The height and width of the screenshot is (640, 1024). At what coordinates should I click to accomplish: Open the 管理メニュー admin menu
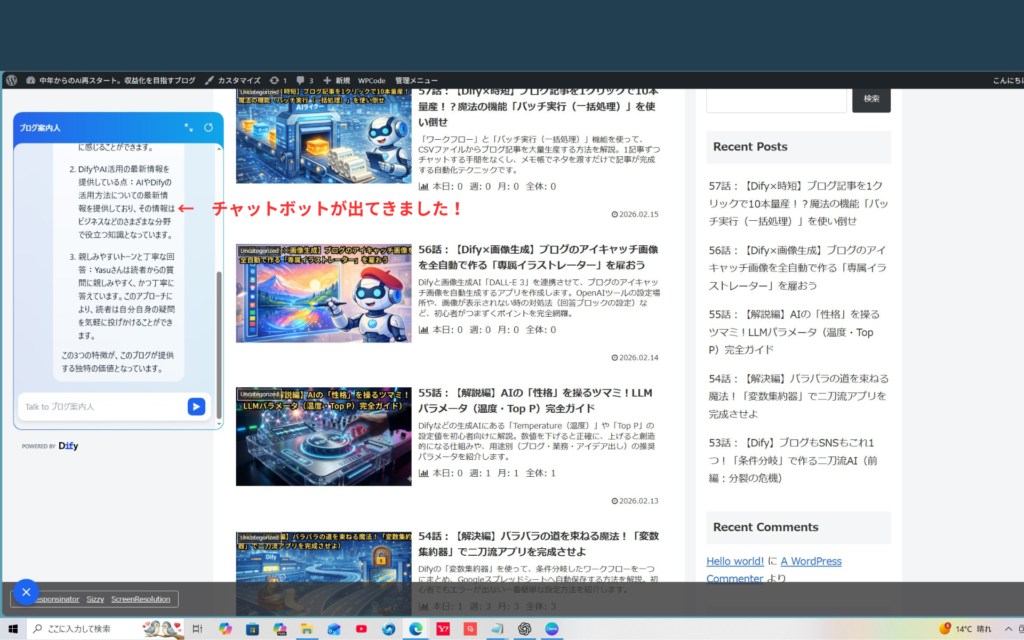tap(415, 80)
